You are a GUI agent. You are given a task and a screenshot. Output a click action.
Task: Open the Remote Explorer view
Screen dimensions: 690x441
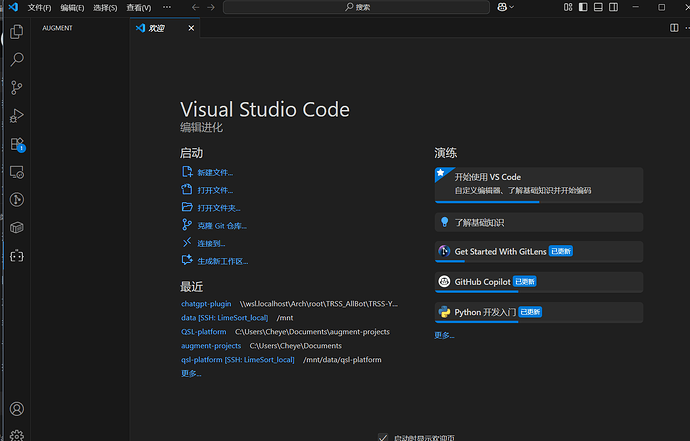17,172
